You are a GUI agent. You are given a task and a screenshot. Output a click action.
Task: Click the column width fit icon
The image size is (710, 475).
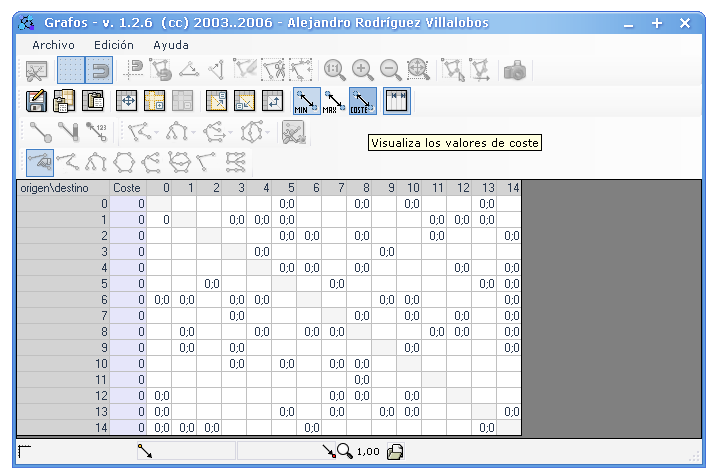(x=398, y=101)
